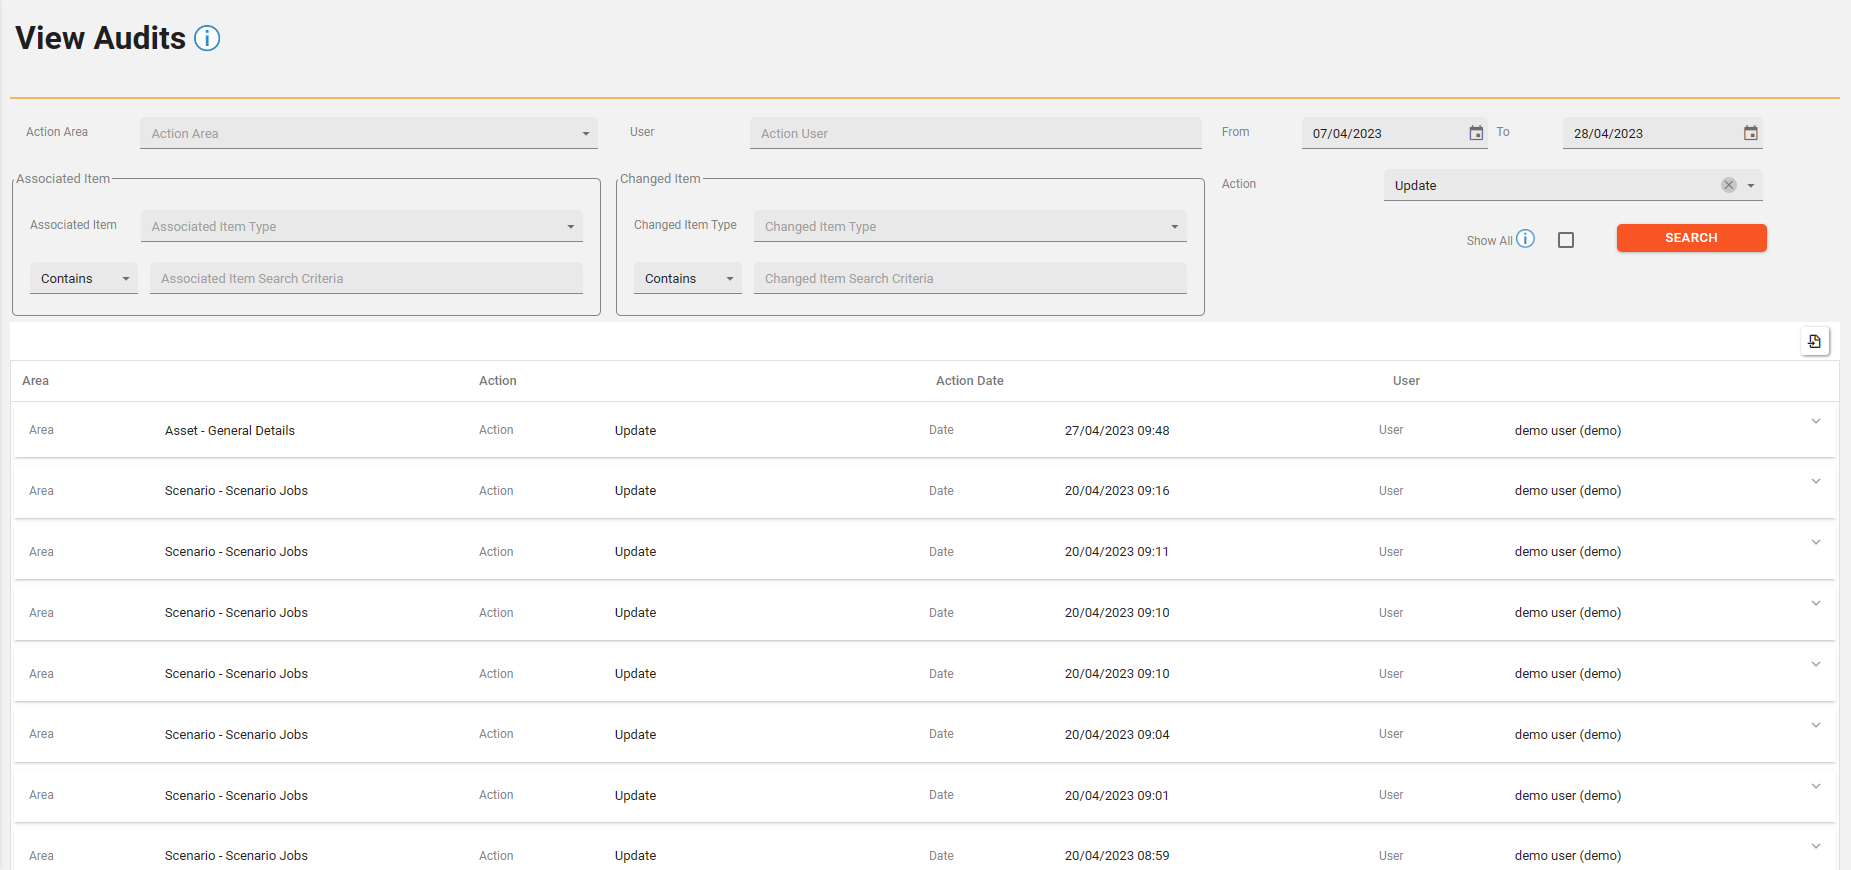Open the Contains dropdown in Changed Item
Viewport: 1851px width, 870px height.
(x=687, y=279)
